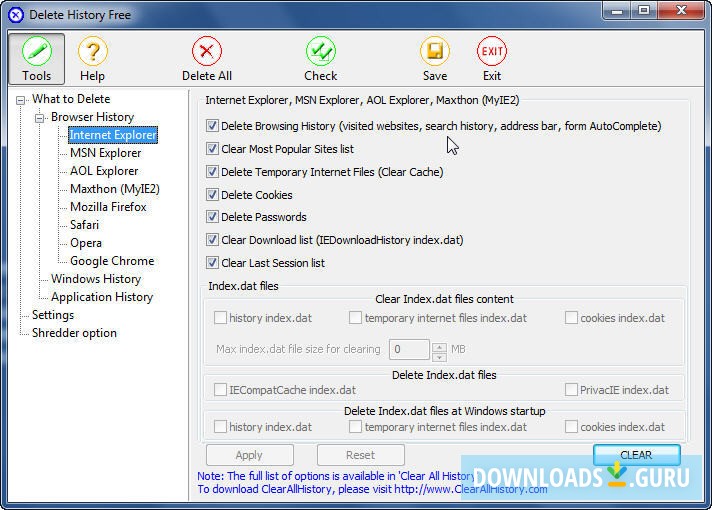This screenshot has height=510, width=712.
Task: Select Opera in the tree
Action: 86,243
